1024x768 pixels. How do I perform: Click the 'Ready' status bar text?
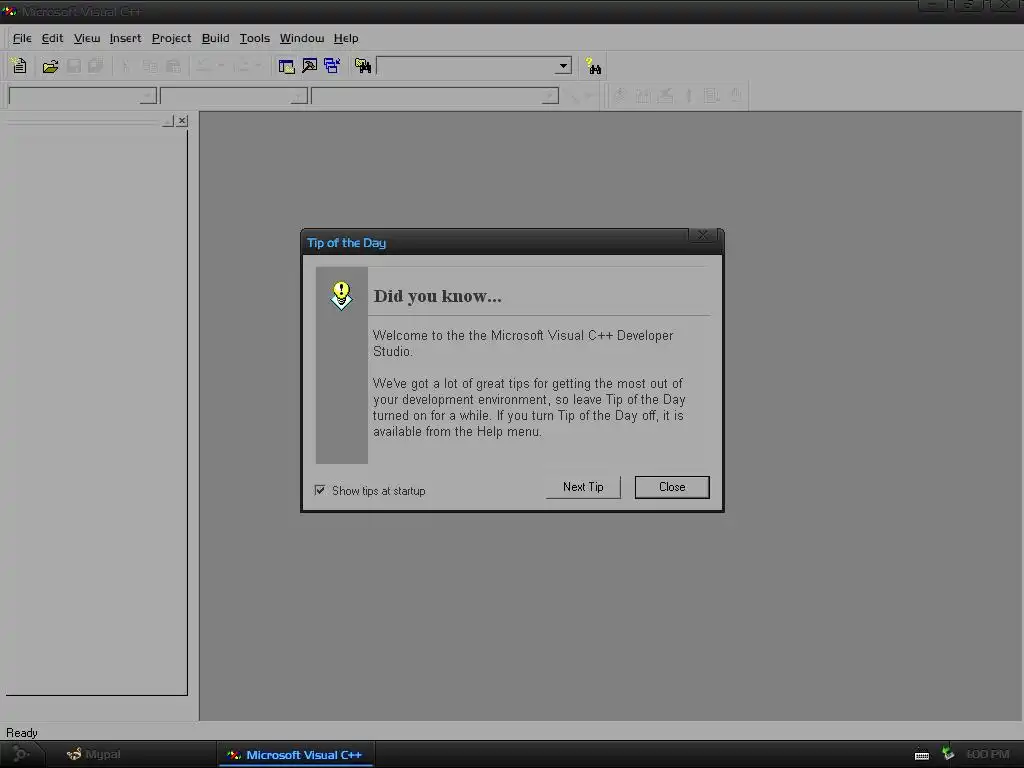22,733
